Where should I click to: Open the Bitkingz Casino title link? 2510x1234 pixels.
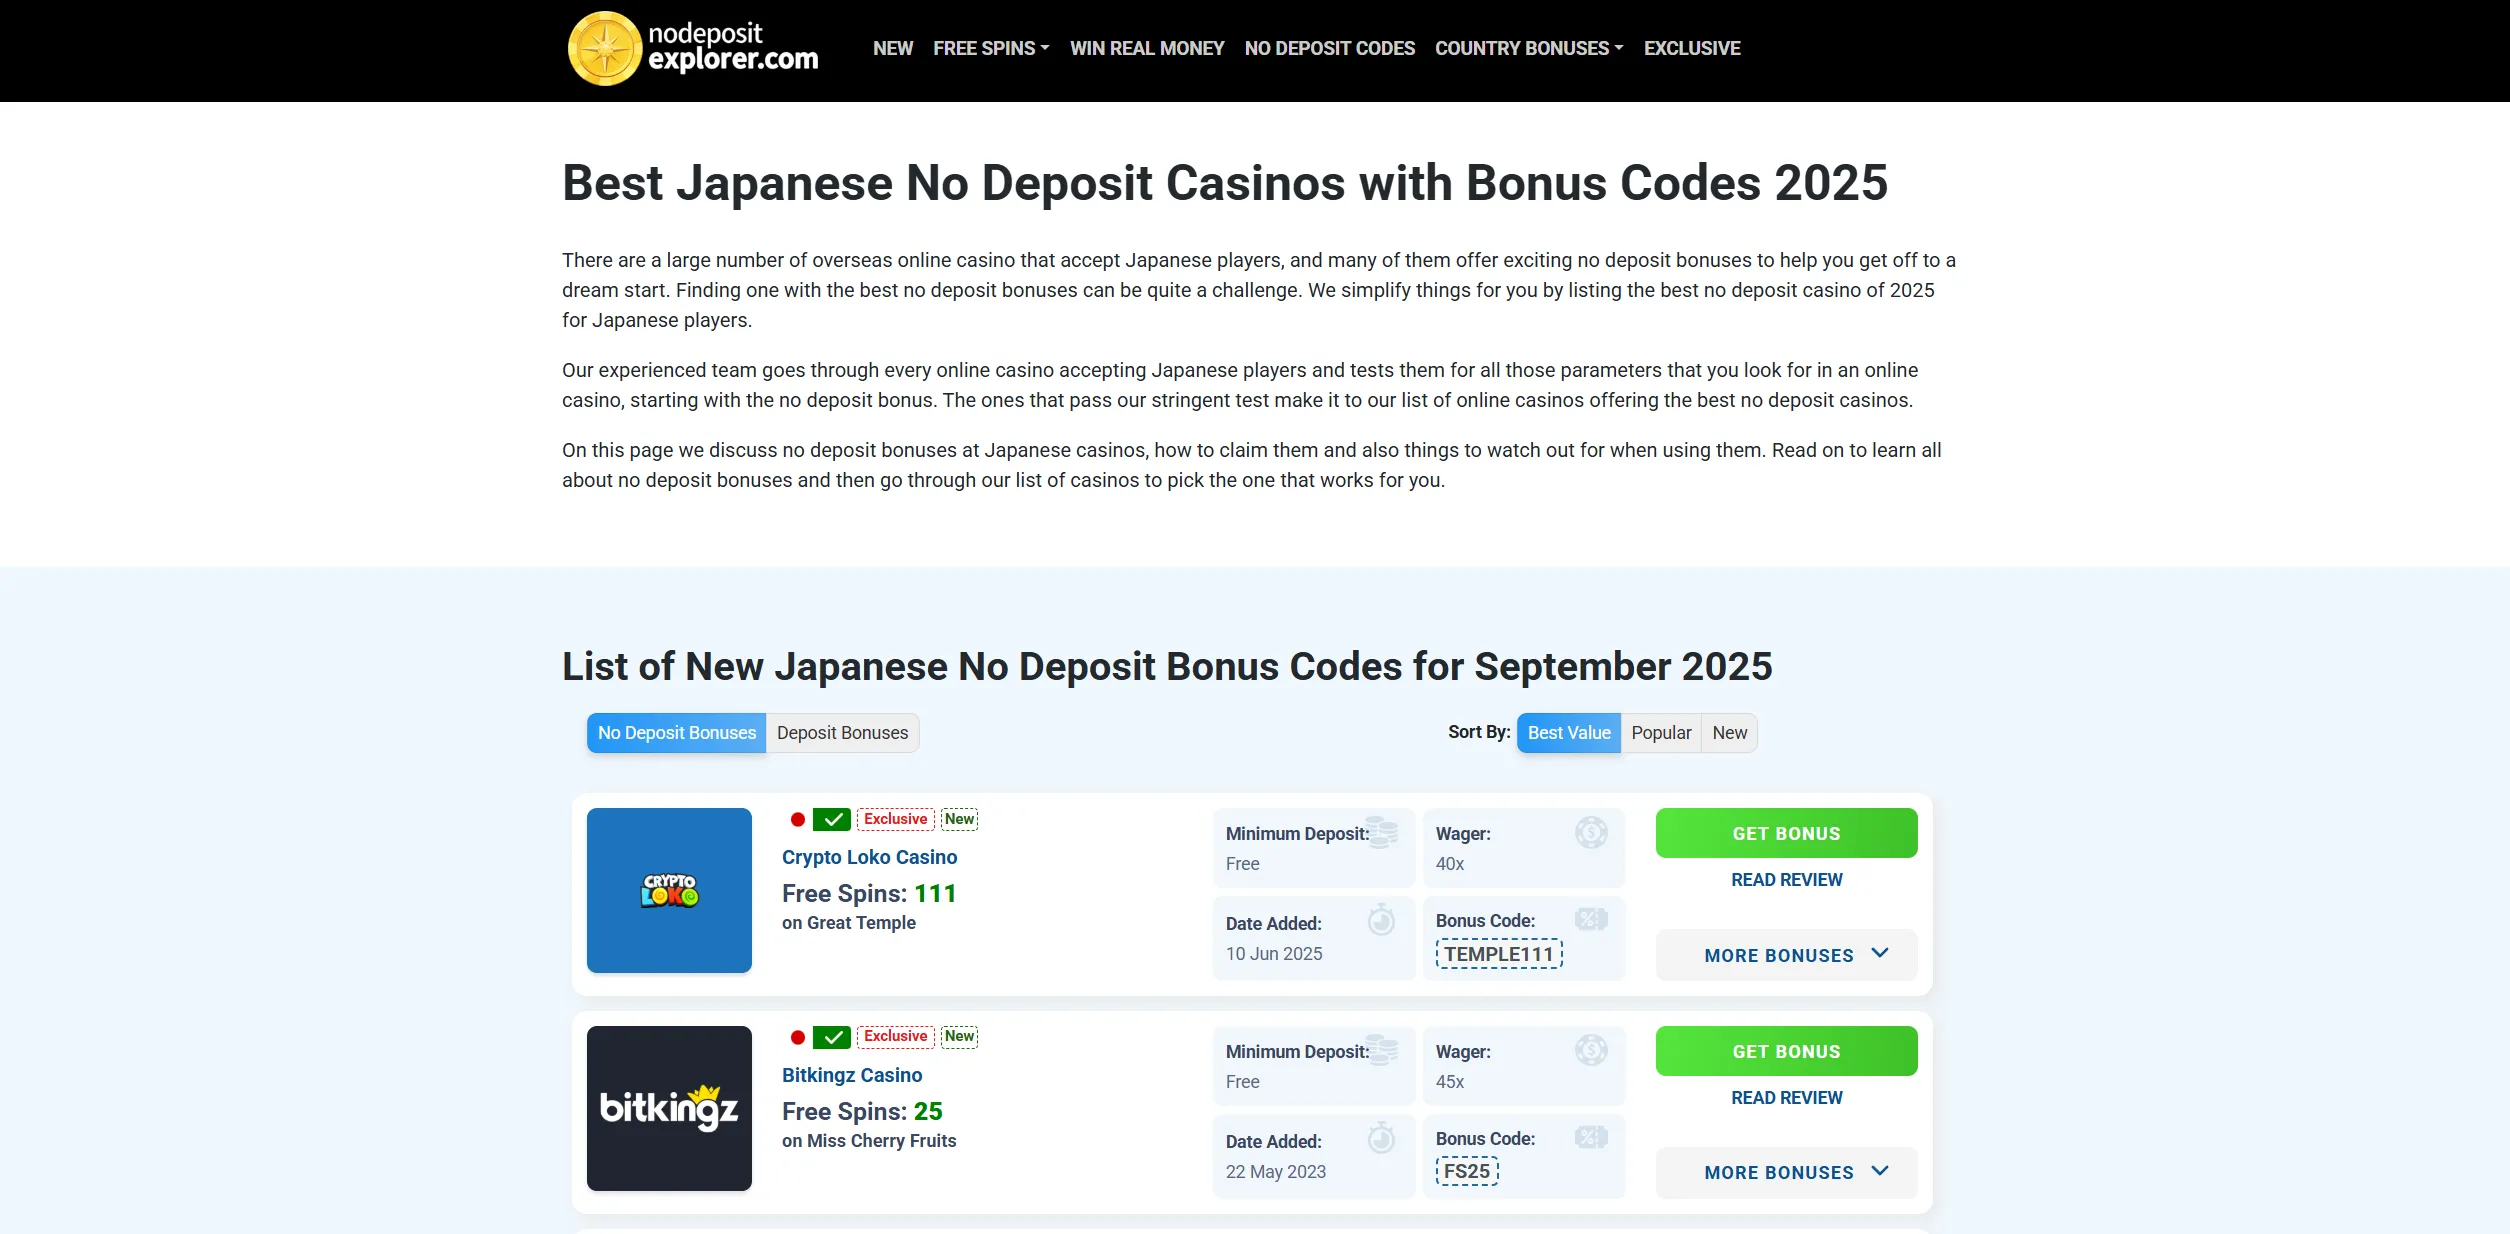pyautogui.click(x=852, y=1075)
